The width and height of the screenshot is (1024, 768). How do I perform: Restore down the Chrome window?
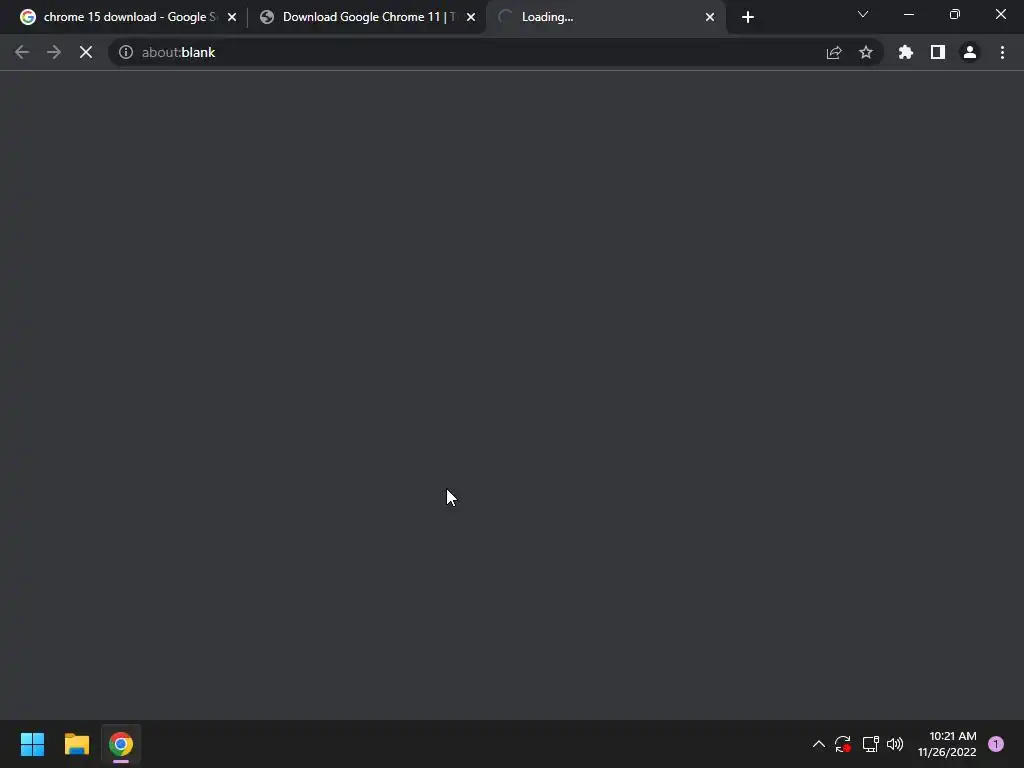[x=955, y=14]
